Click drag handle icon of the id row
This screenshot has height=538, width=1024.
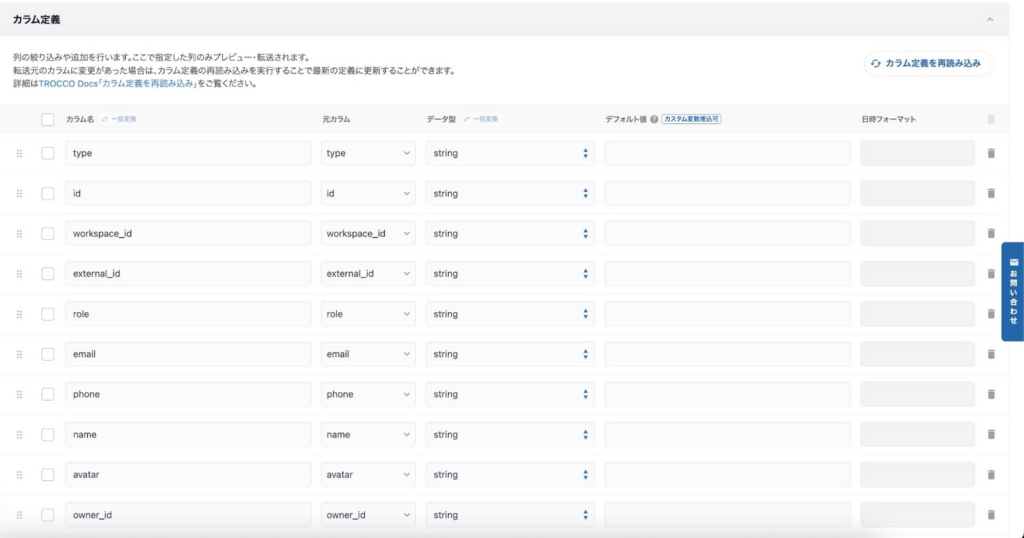[x=19, y=193]
